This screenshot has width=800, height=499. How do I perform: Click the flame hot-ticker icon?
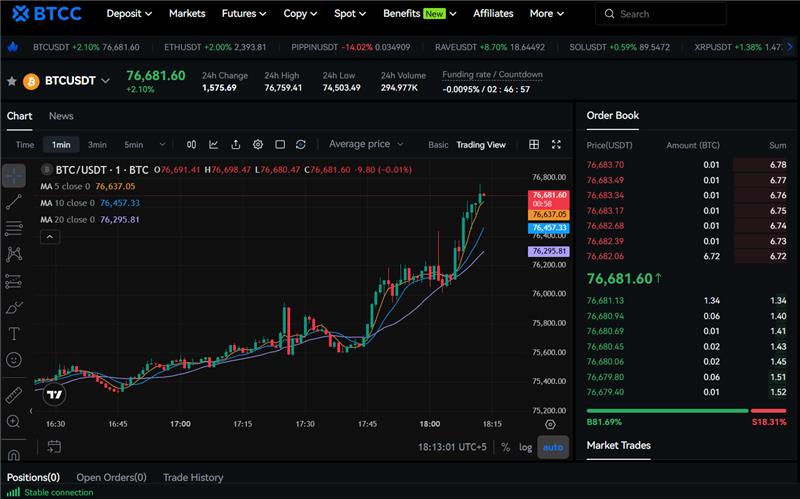[13, 47]
